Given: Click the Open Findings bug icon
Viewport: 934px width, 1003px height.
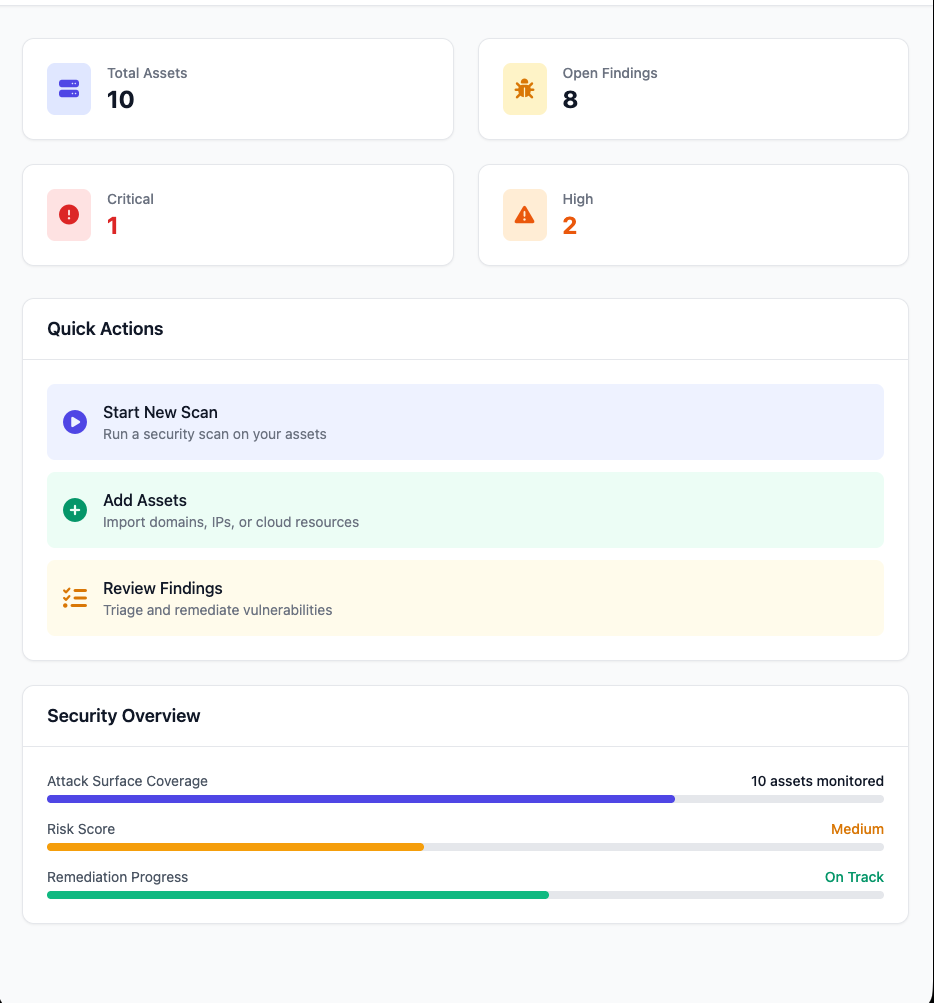Looking at the screenshot, I should pyautogui.click(x=524, y=89).
